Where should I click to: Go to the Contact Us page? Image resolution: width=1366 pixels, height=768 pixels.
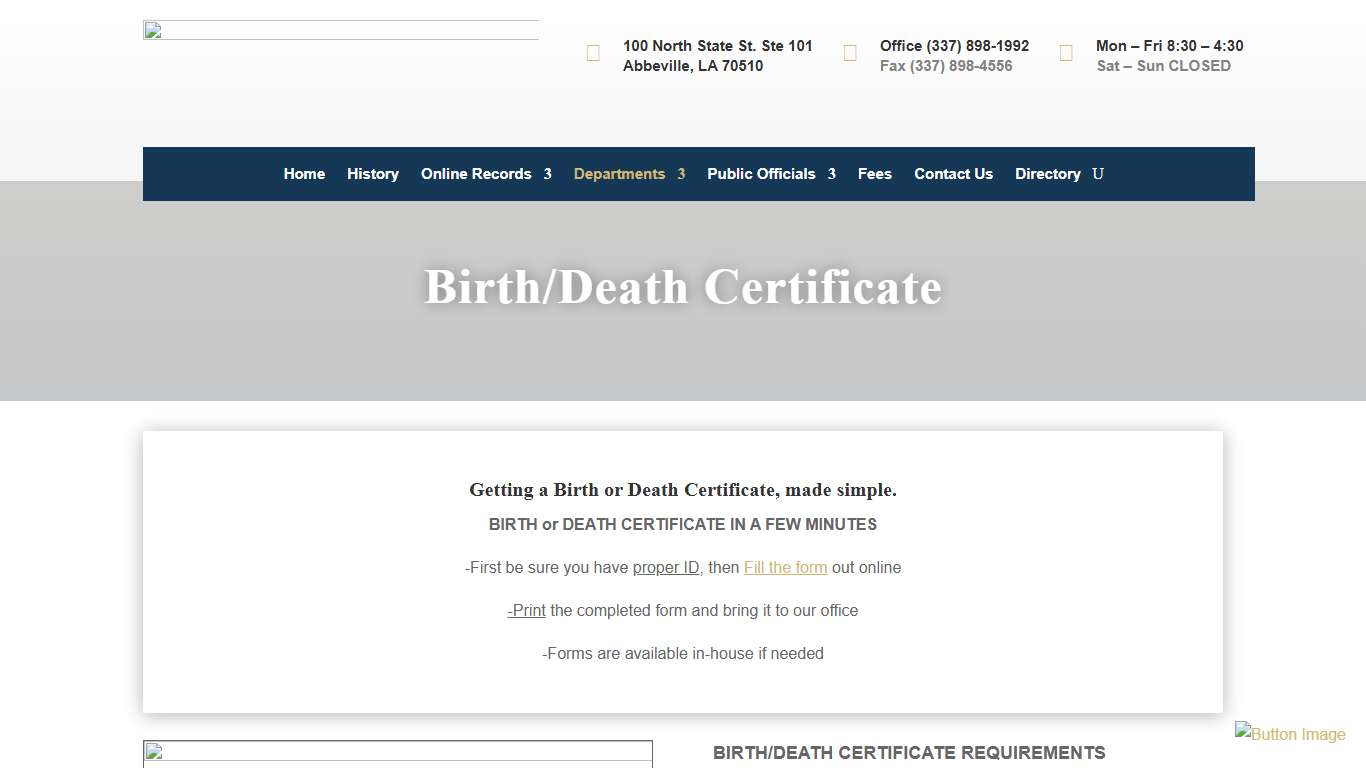(x=953, y=174)
